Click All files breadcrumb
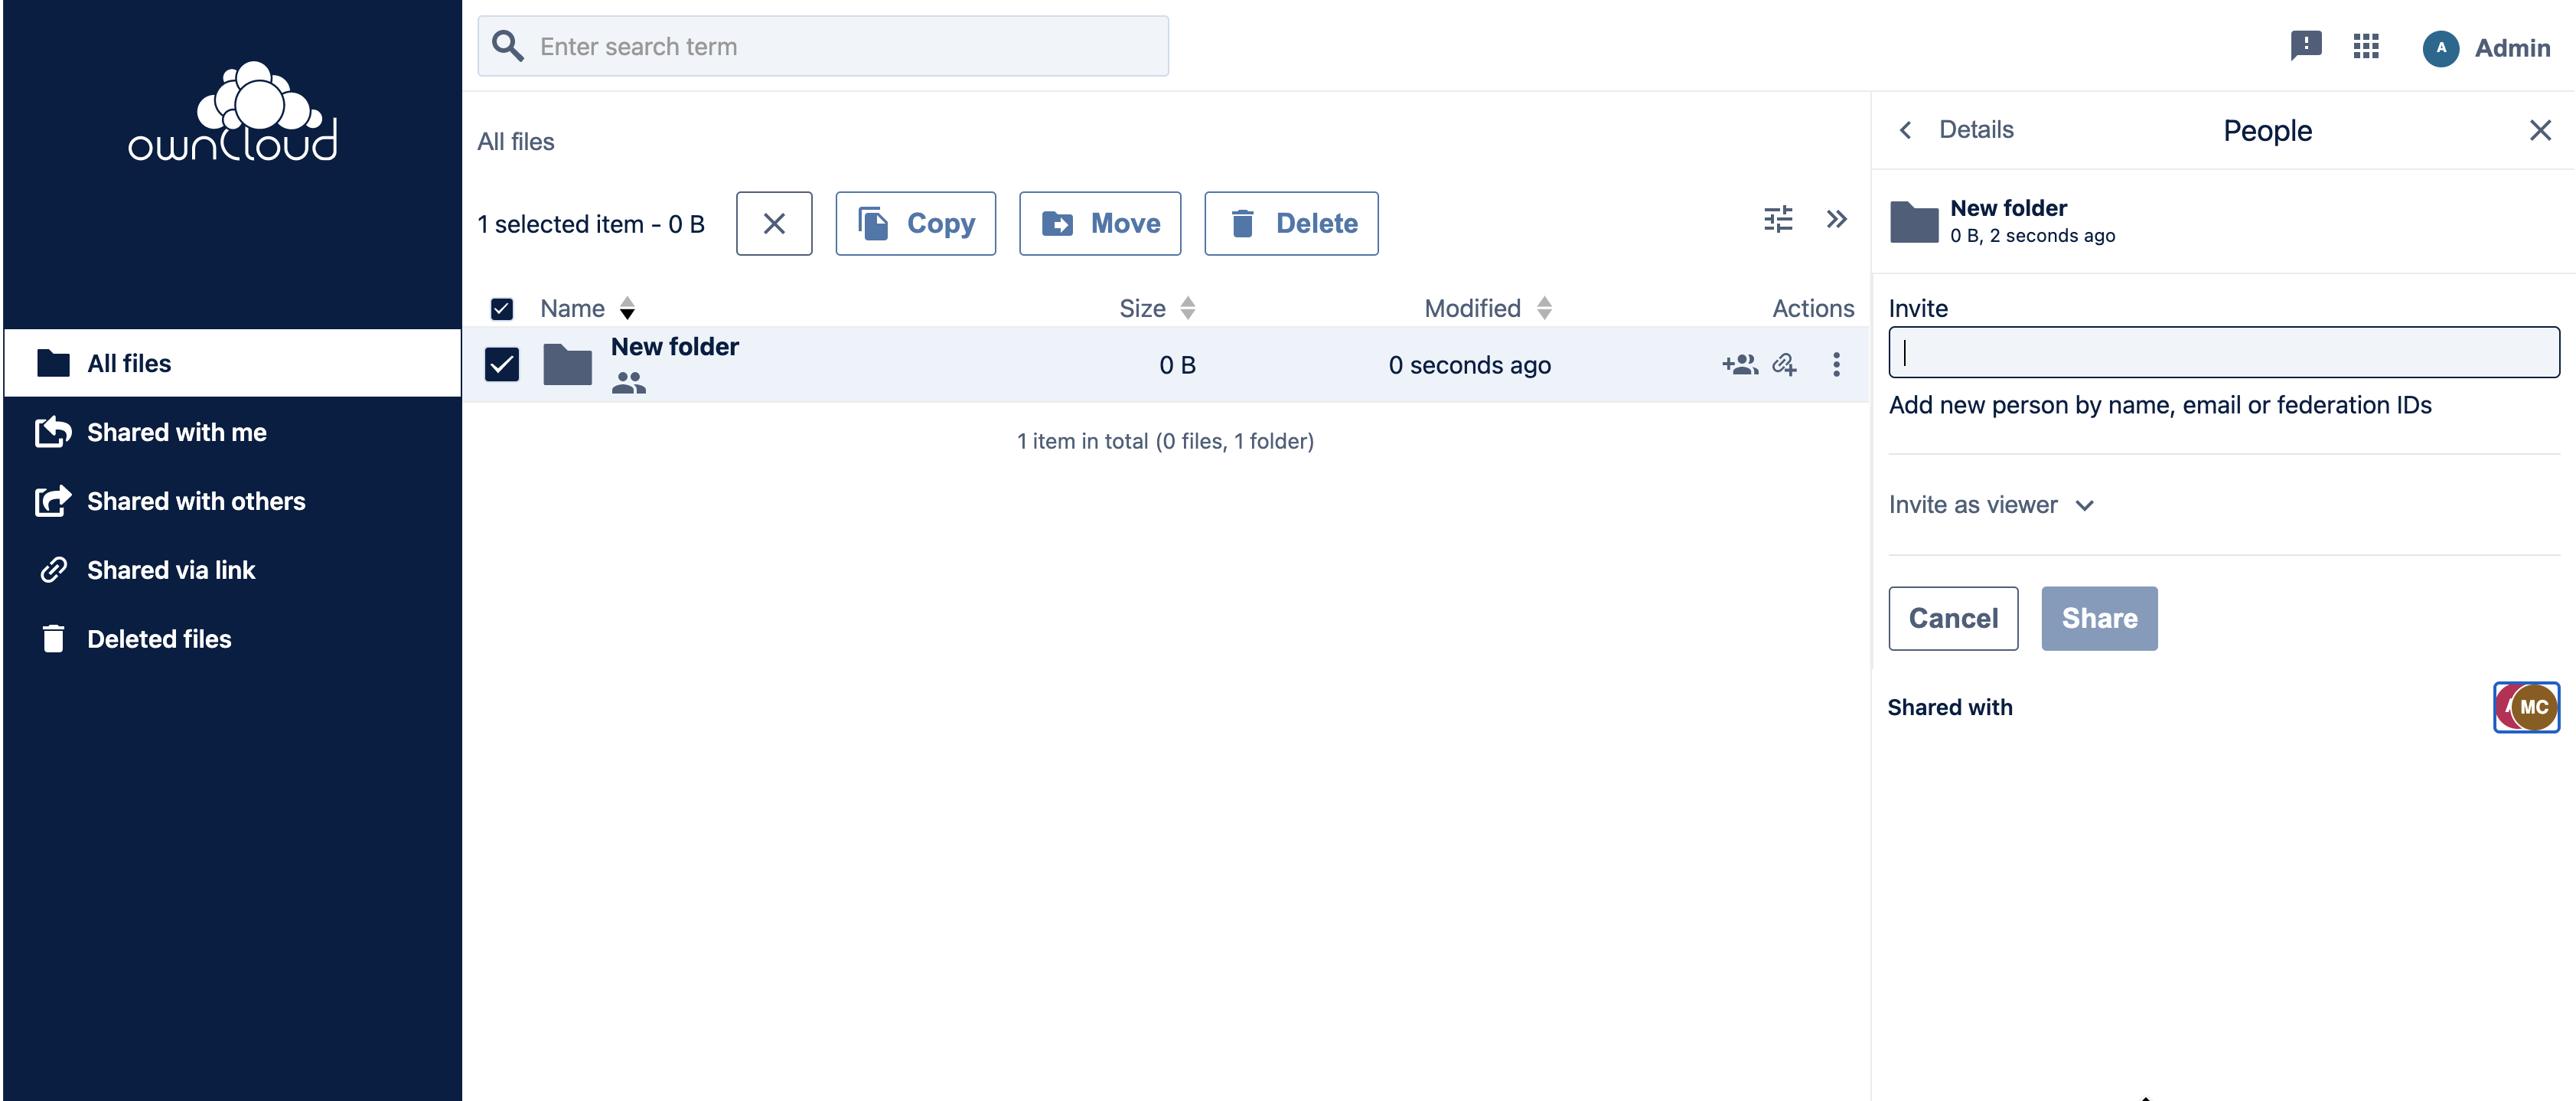The width and height of the screenshot is (2576, 1101). click(x=516, y=142)
